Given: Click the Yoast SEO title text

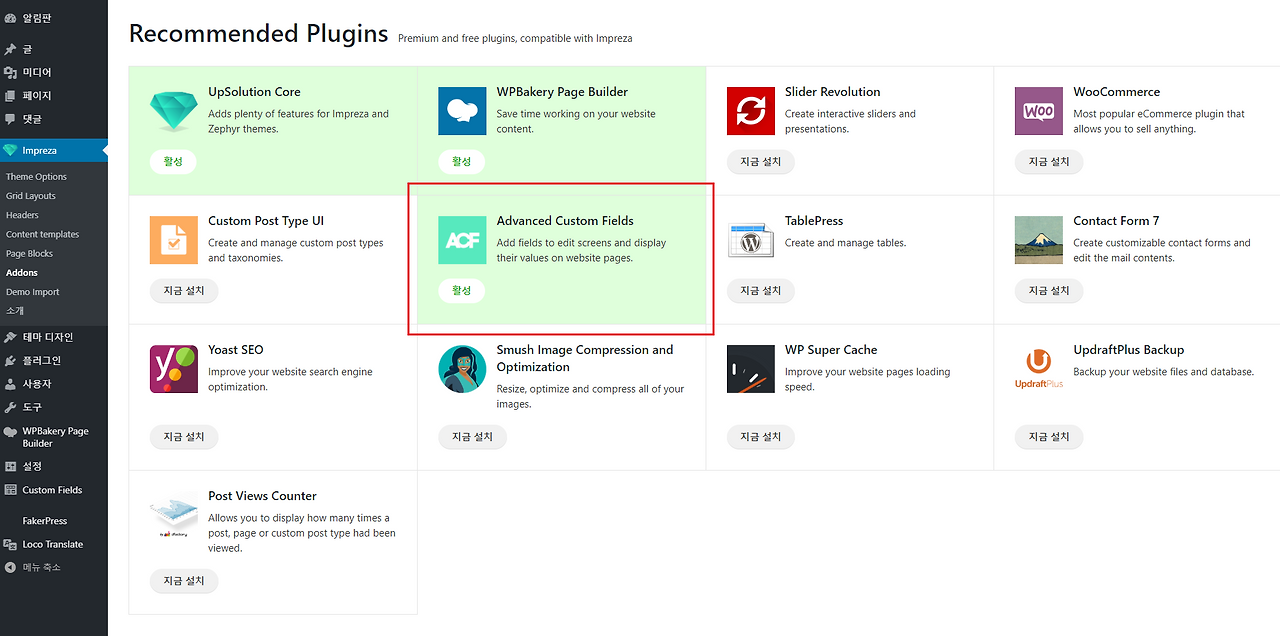Looking at the screenshot, I should click(236, 350).
